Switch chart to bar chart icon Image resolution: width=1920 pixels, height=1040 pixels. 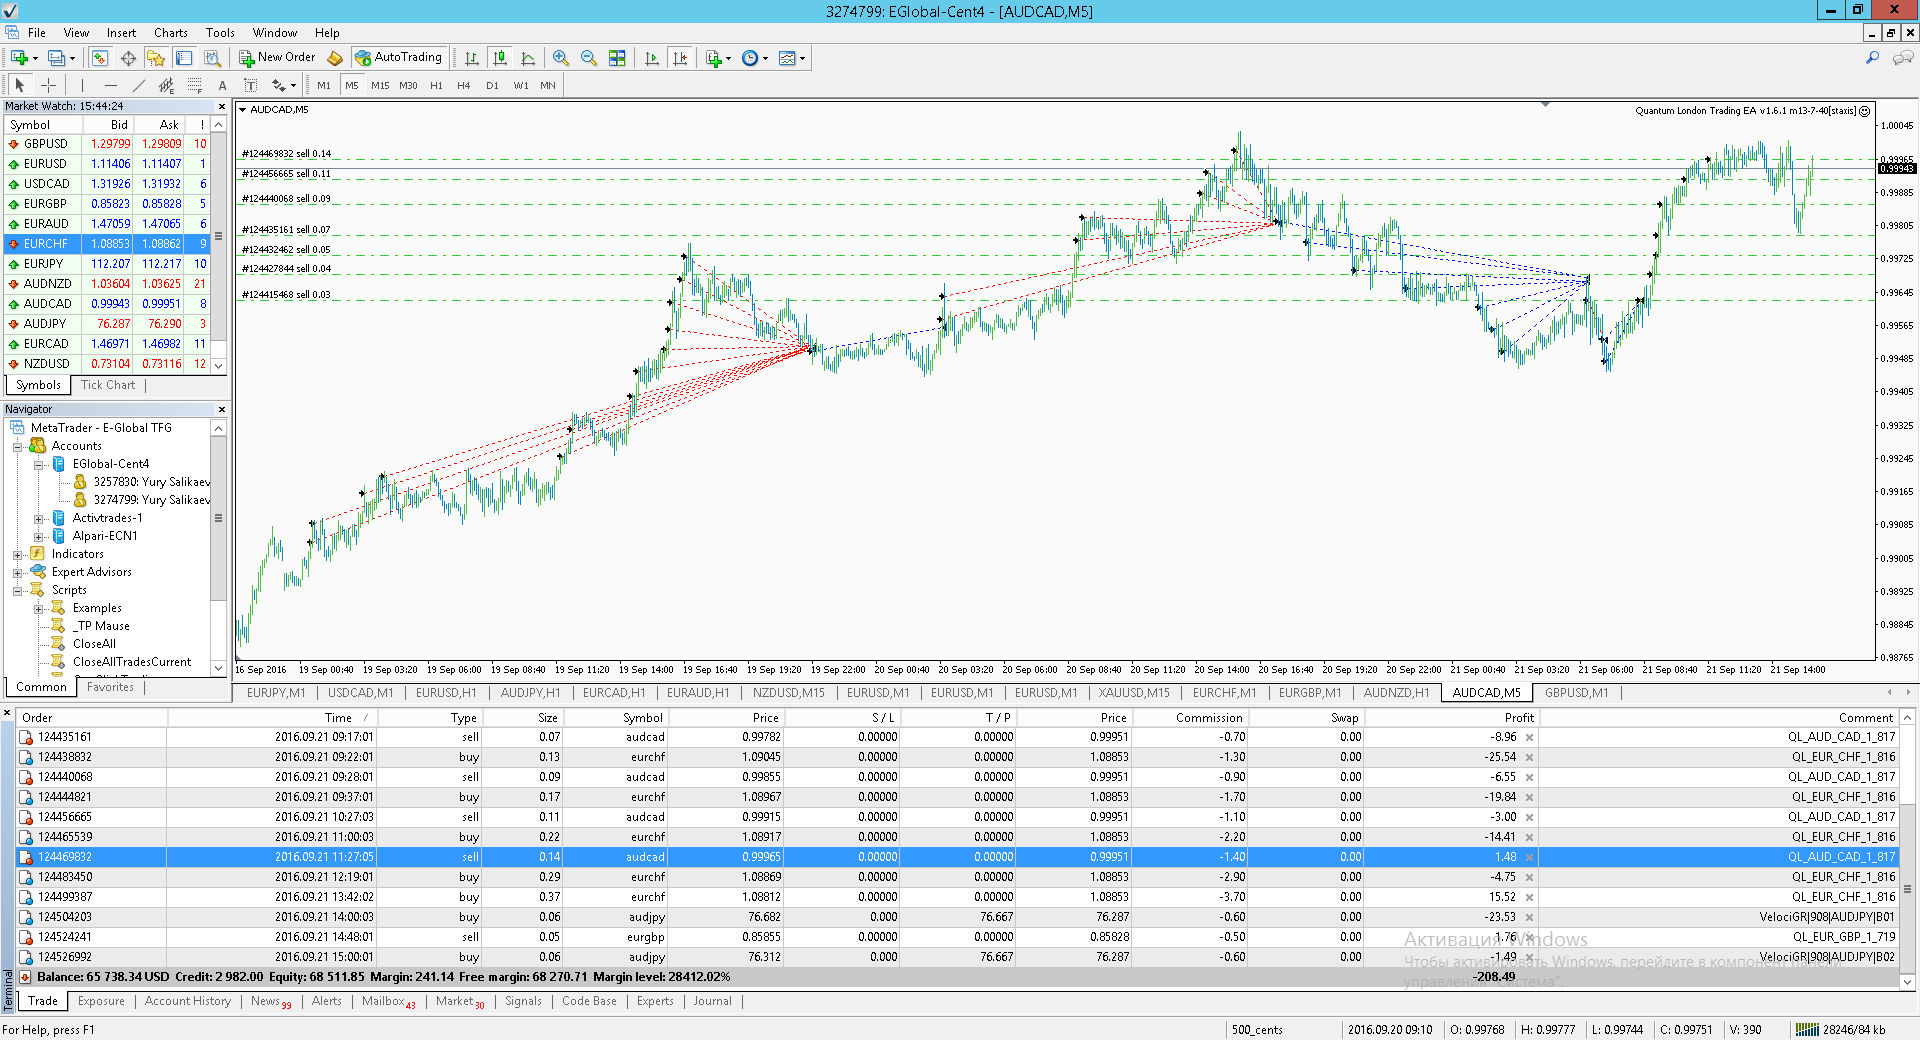(x=472, y=58)
